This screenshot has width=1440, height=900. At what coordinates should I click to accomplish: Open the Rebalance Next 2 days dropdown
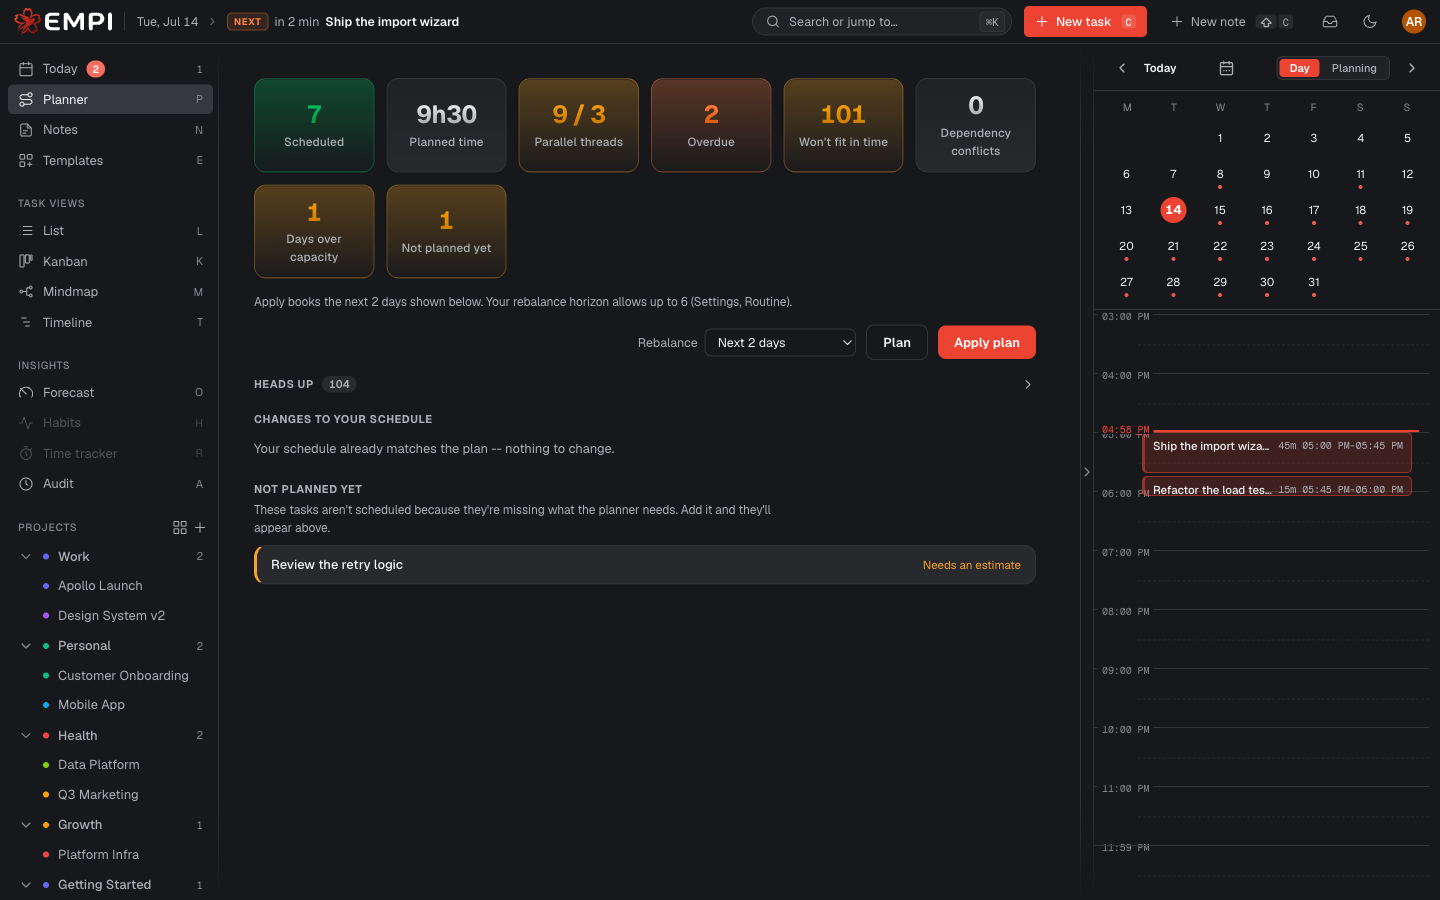(x=780, y=342)
